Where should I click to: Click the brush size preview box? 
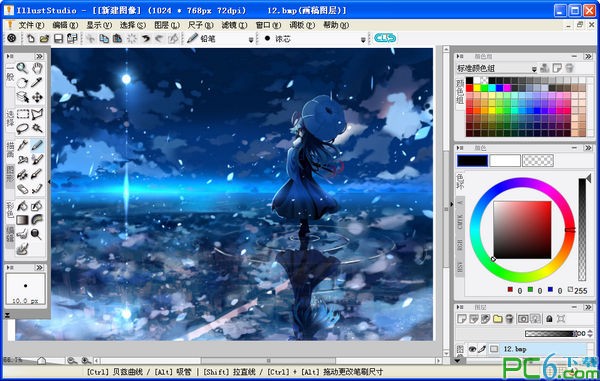(x=25, y=289)
